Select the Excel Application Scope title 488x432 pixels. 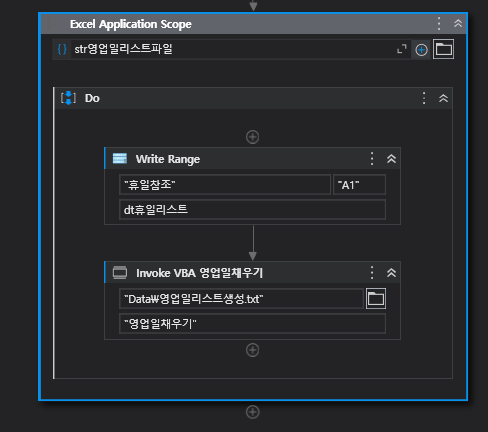click(x=131, y=24)
